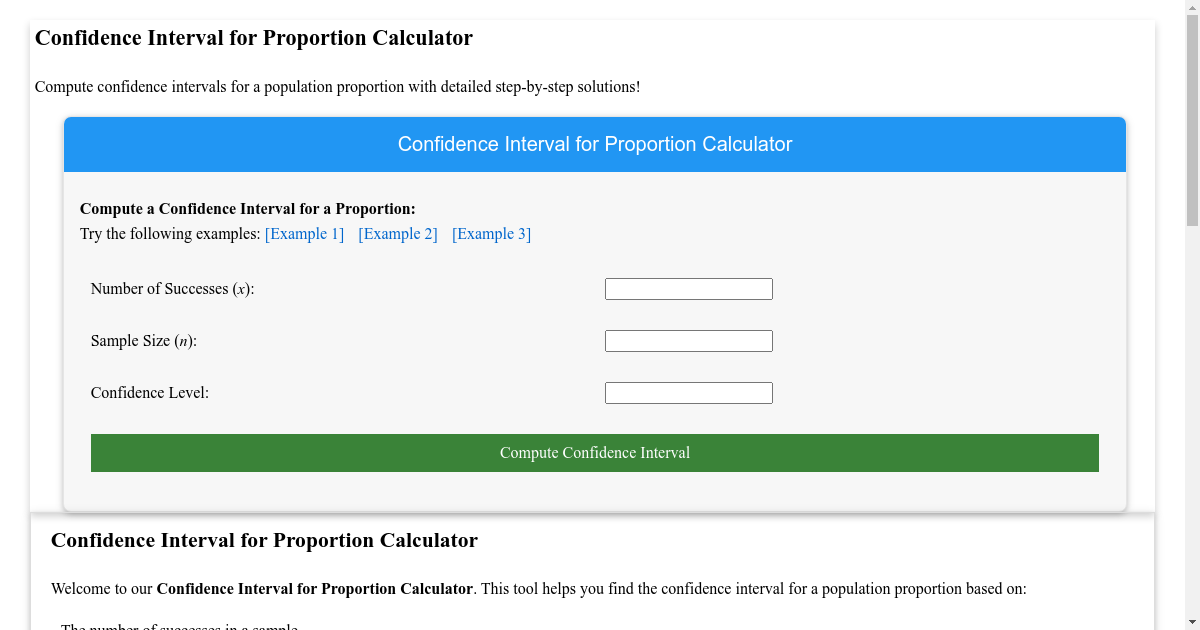Screen dimensions: 1200x630
Task: Click the Sample Size input field
Action: pyautogui.click(x=688, y=340)
